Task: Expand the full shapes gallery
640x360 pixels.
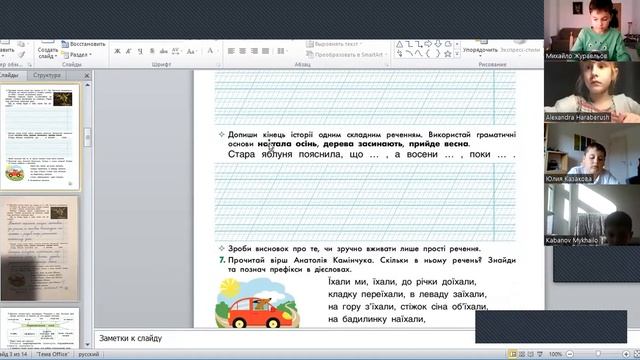Action: click(457, 54)
